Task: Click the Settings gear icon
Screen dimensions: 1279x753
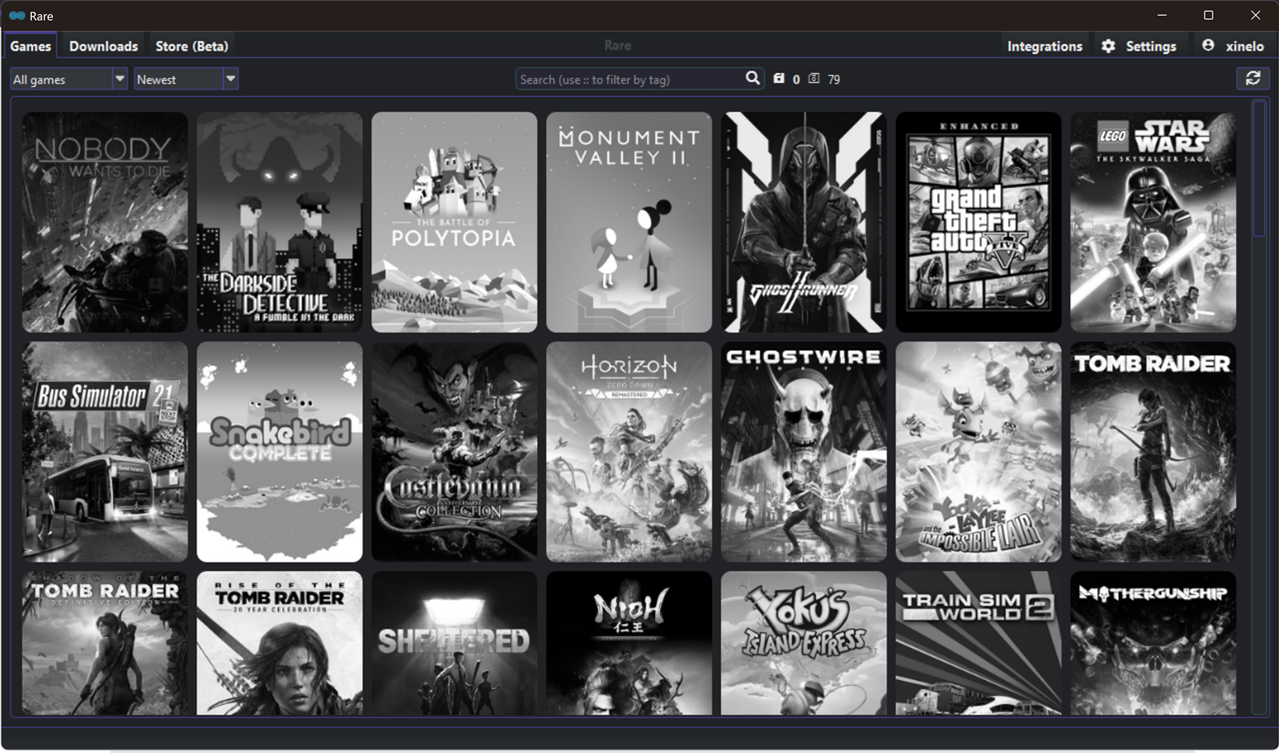Action: (1108, 46)
